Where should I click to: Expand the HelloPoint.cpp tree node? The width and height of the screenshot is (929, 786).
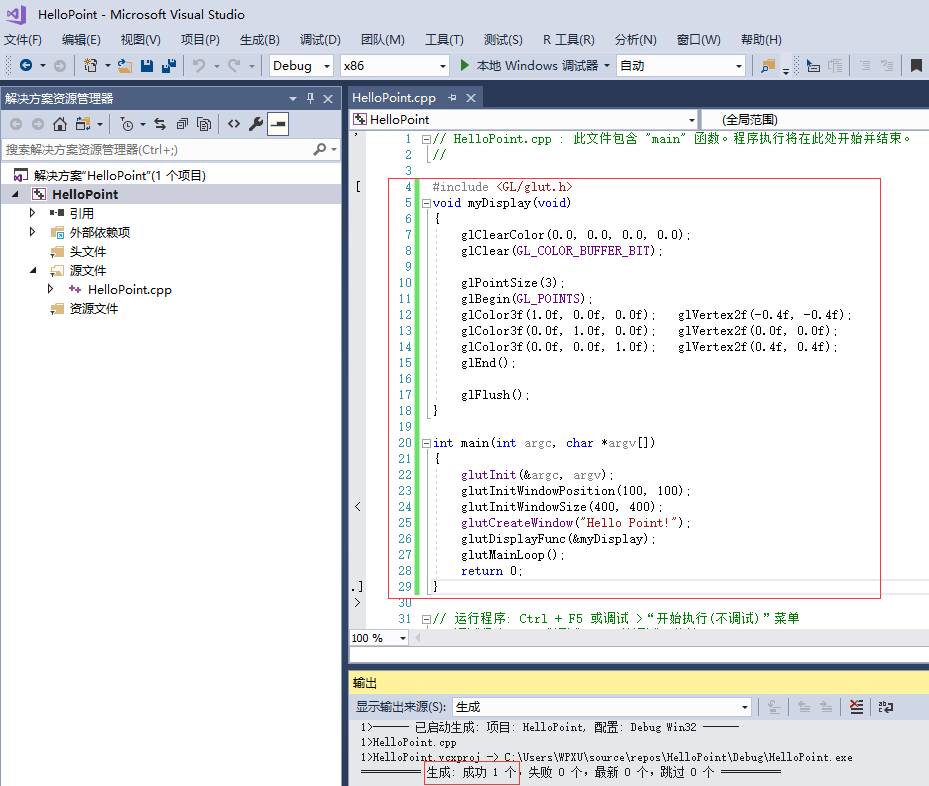tap(50, 289)
